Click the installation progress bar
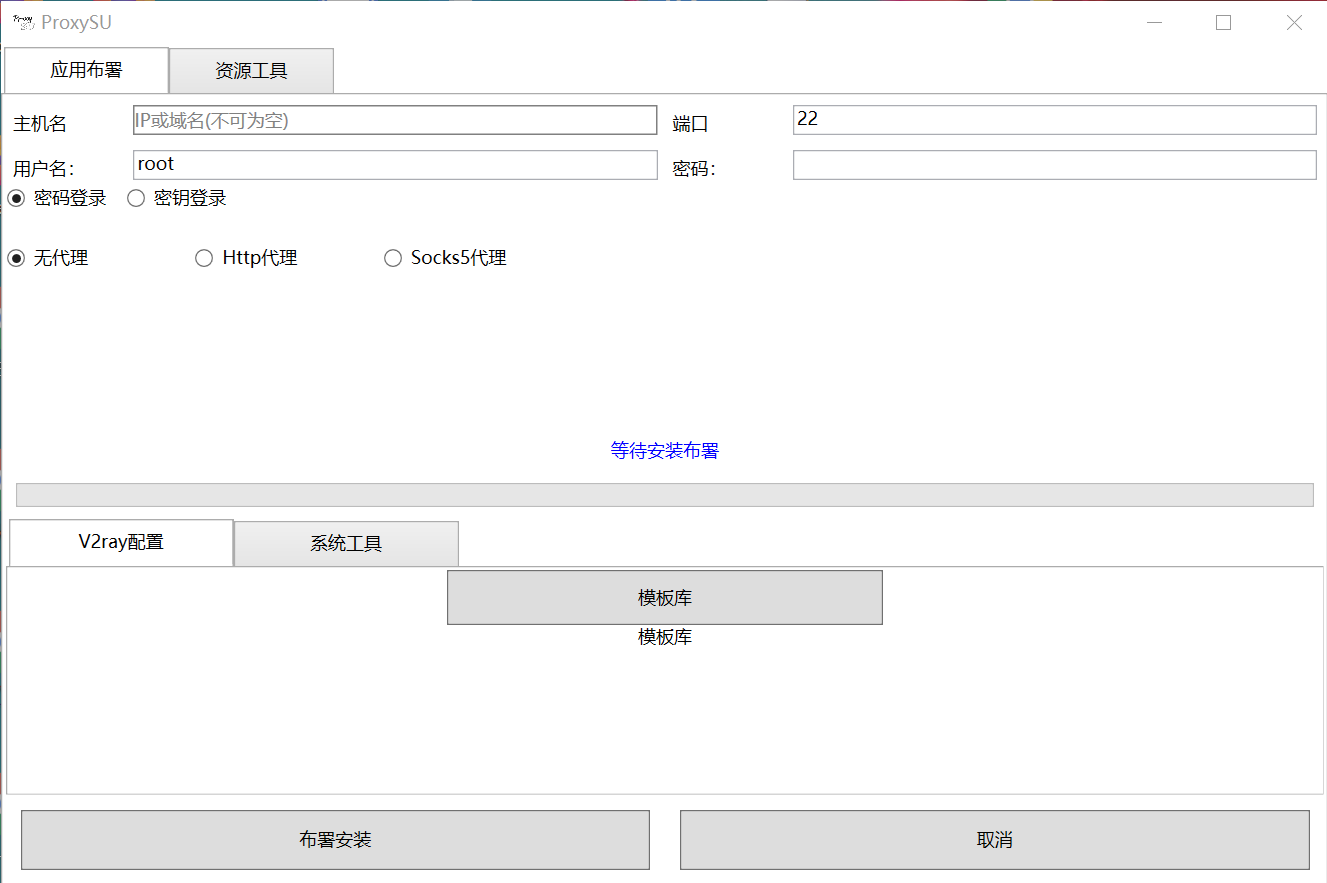The width and height of the screenshot is (1327, 883). (665, 495)
